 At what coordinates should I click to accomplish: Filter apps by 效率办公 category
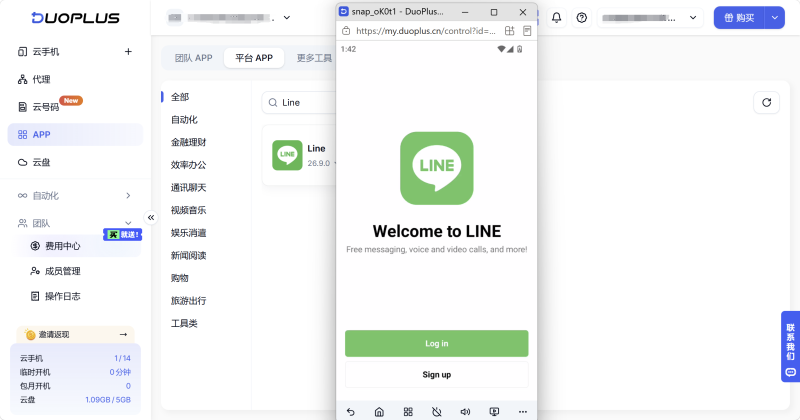click(x=188, y=165)
